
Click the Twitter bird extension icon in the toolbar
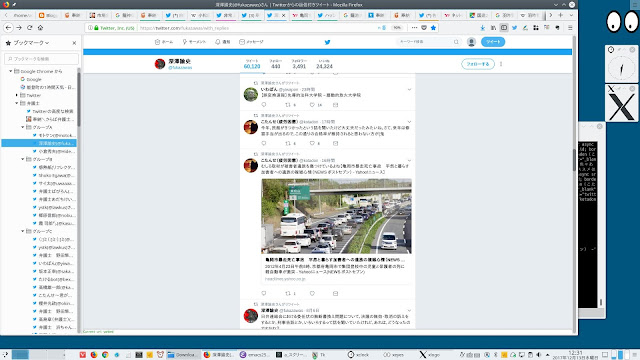[x=514, y=28]
